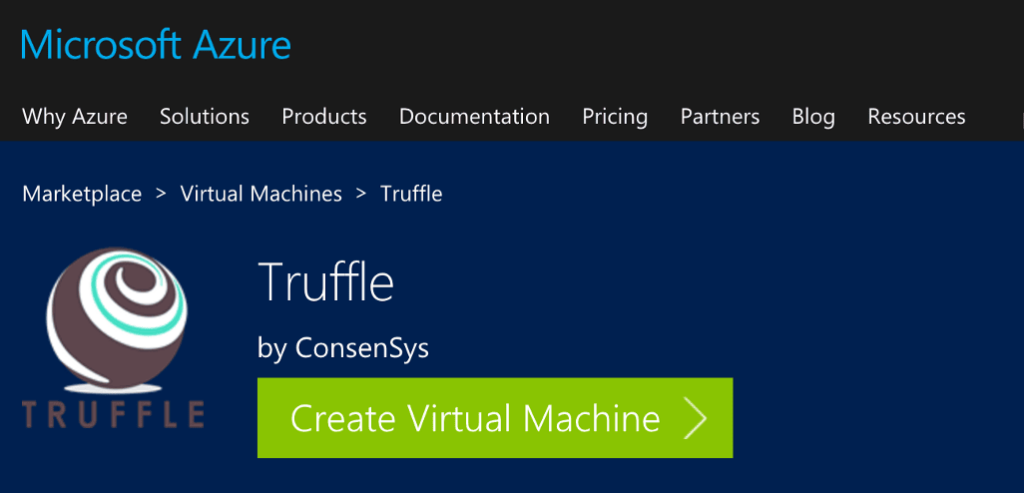The height and width of the screenshot is (493, 1024).
Task: Select Pricing in the top navigation
Action: [615, 117]
